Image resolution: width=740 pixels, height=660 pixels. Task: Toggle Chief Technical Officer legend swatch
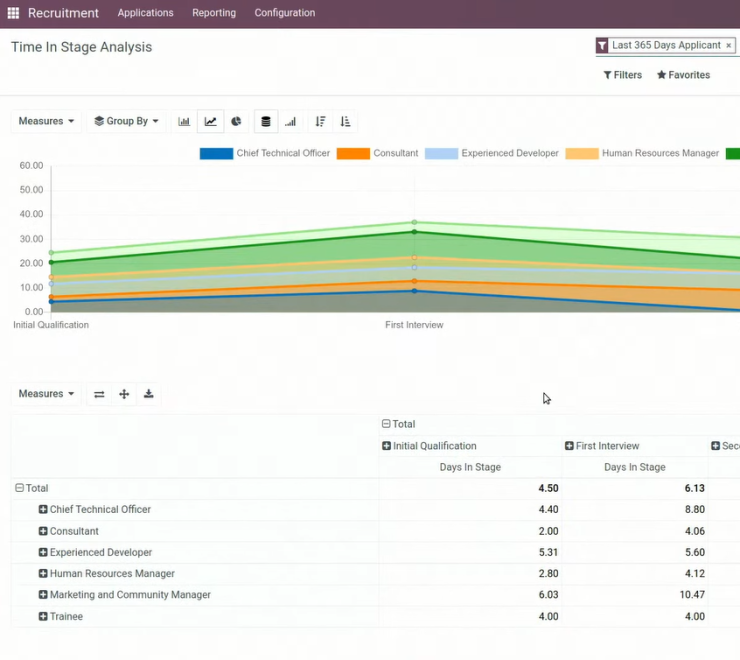(x=216, y=153)
